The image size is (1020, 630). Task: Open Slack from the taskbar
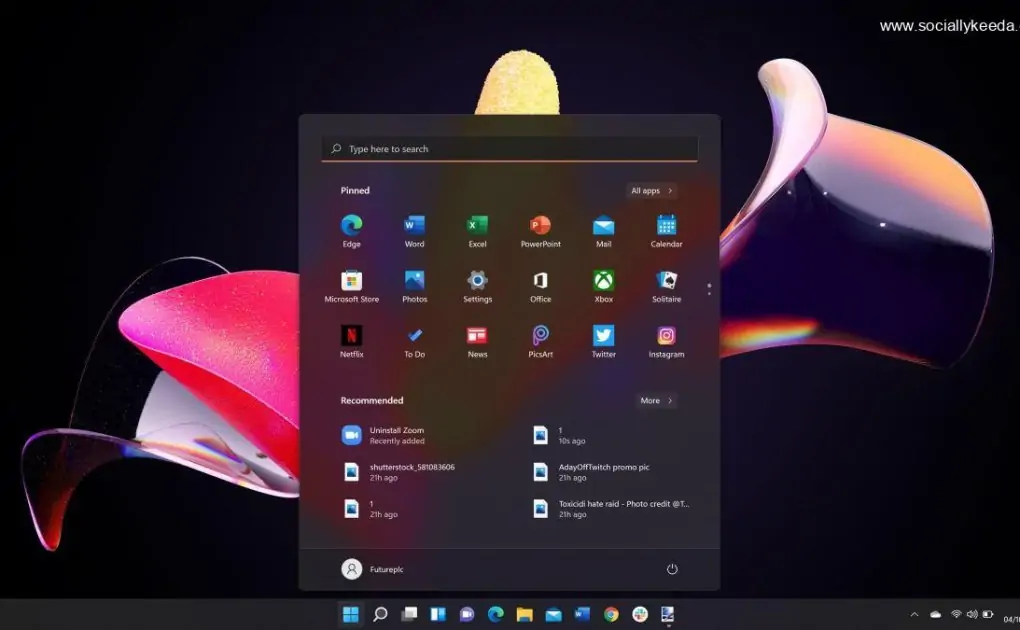[x=640, y=614]
